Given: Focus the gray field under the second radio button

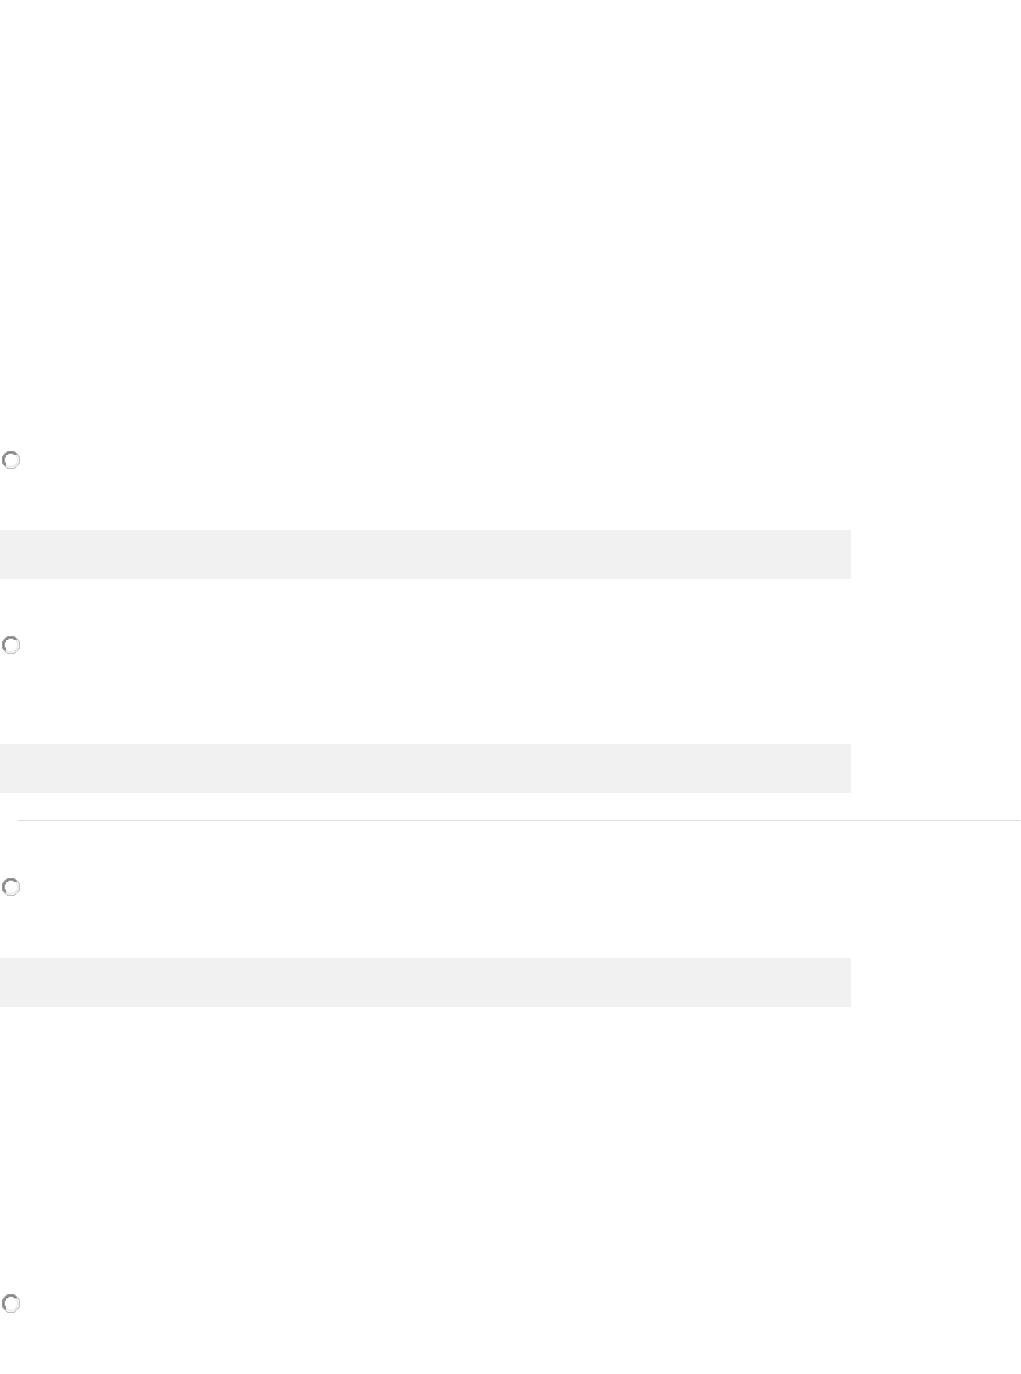Looking at the screenshot, I should (x=425, y=768).
